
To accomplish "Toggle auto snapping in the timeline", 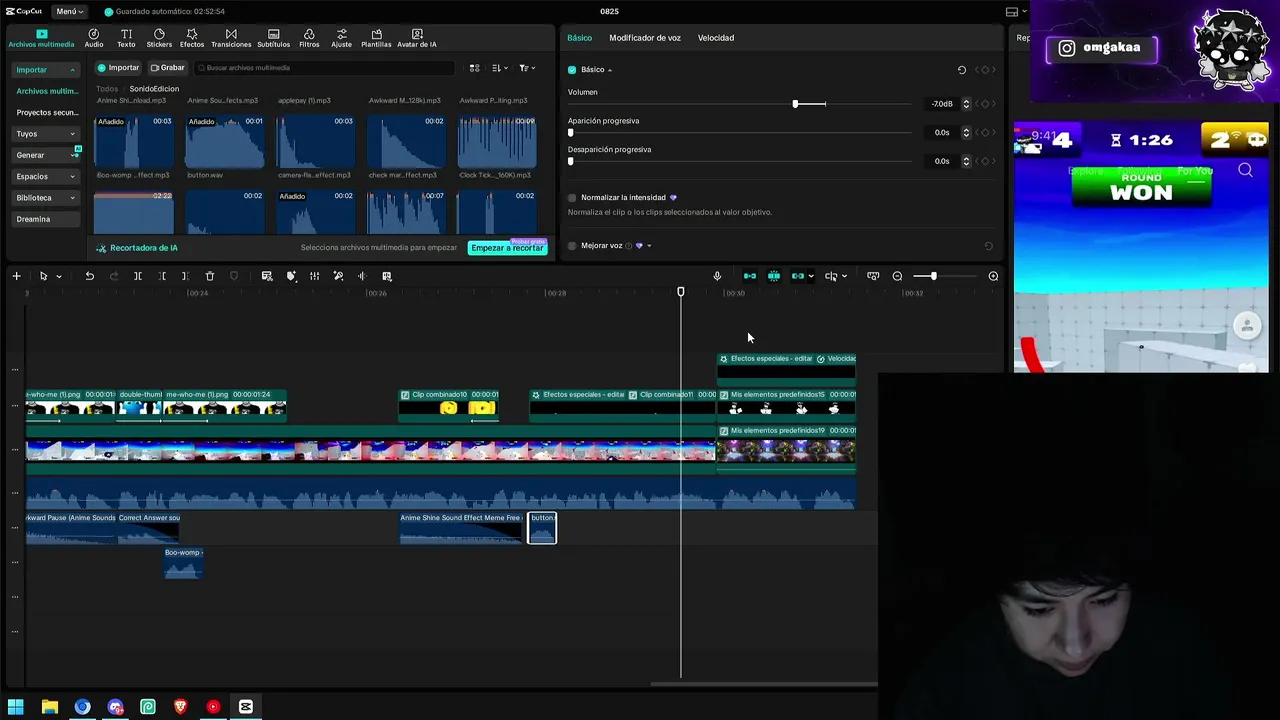I will [774, 276].
